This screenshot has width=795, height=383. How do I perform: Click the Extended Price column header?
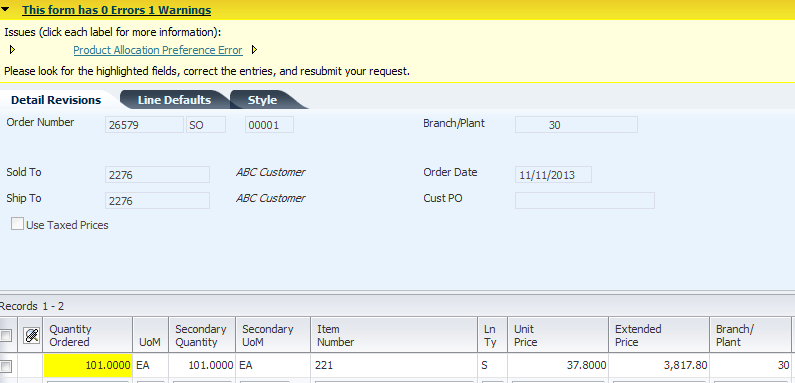(x=659, y=335)
